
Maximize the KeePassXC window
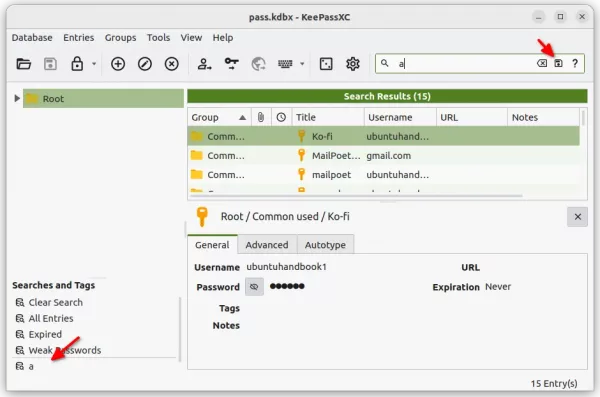click(x=560, y=17)
